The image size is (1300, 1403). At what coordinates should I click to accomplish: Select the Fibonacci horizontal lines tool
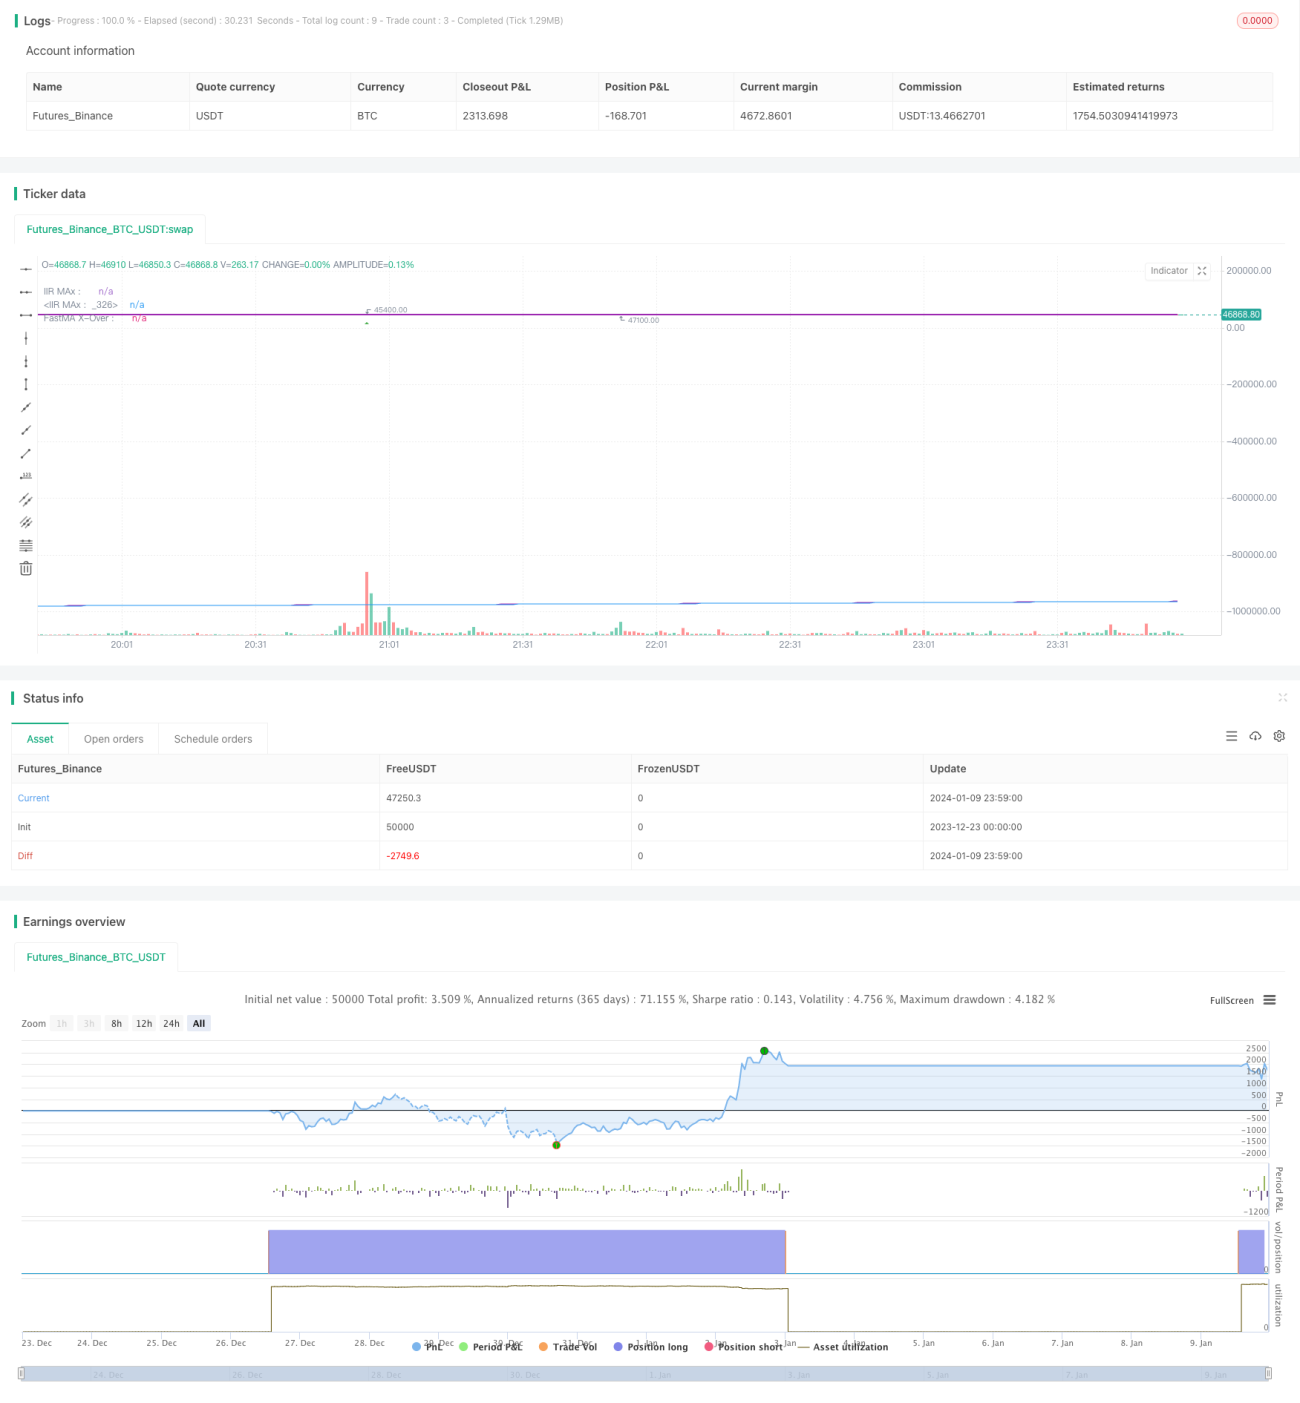click(26, 545)
